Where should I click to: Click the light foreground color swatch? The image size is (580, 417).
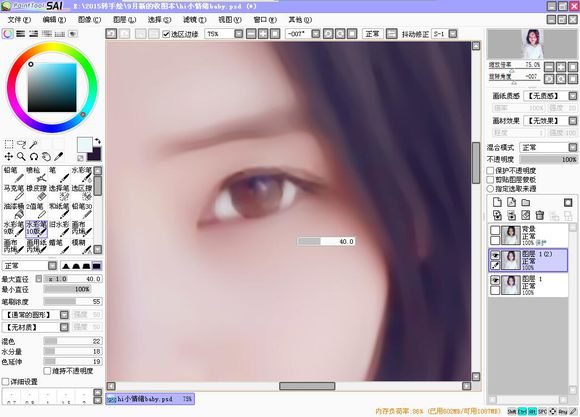coord(85,144)
